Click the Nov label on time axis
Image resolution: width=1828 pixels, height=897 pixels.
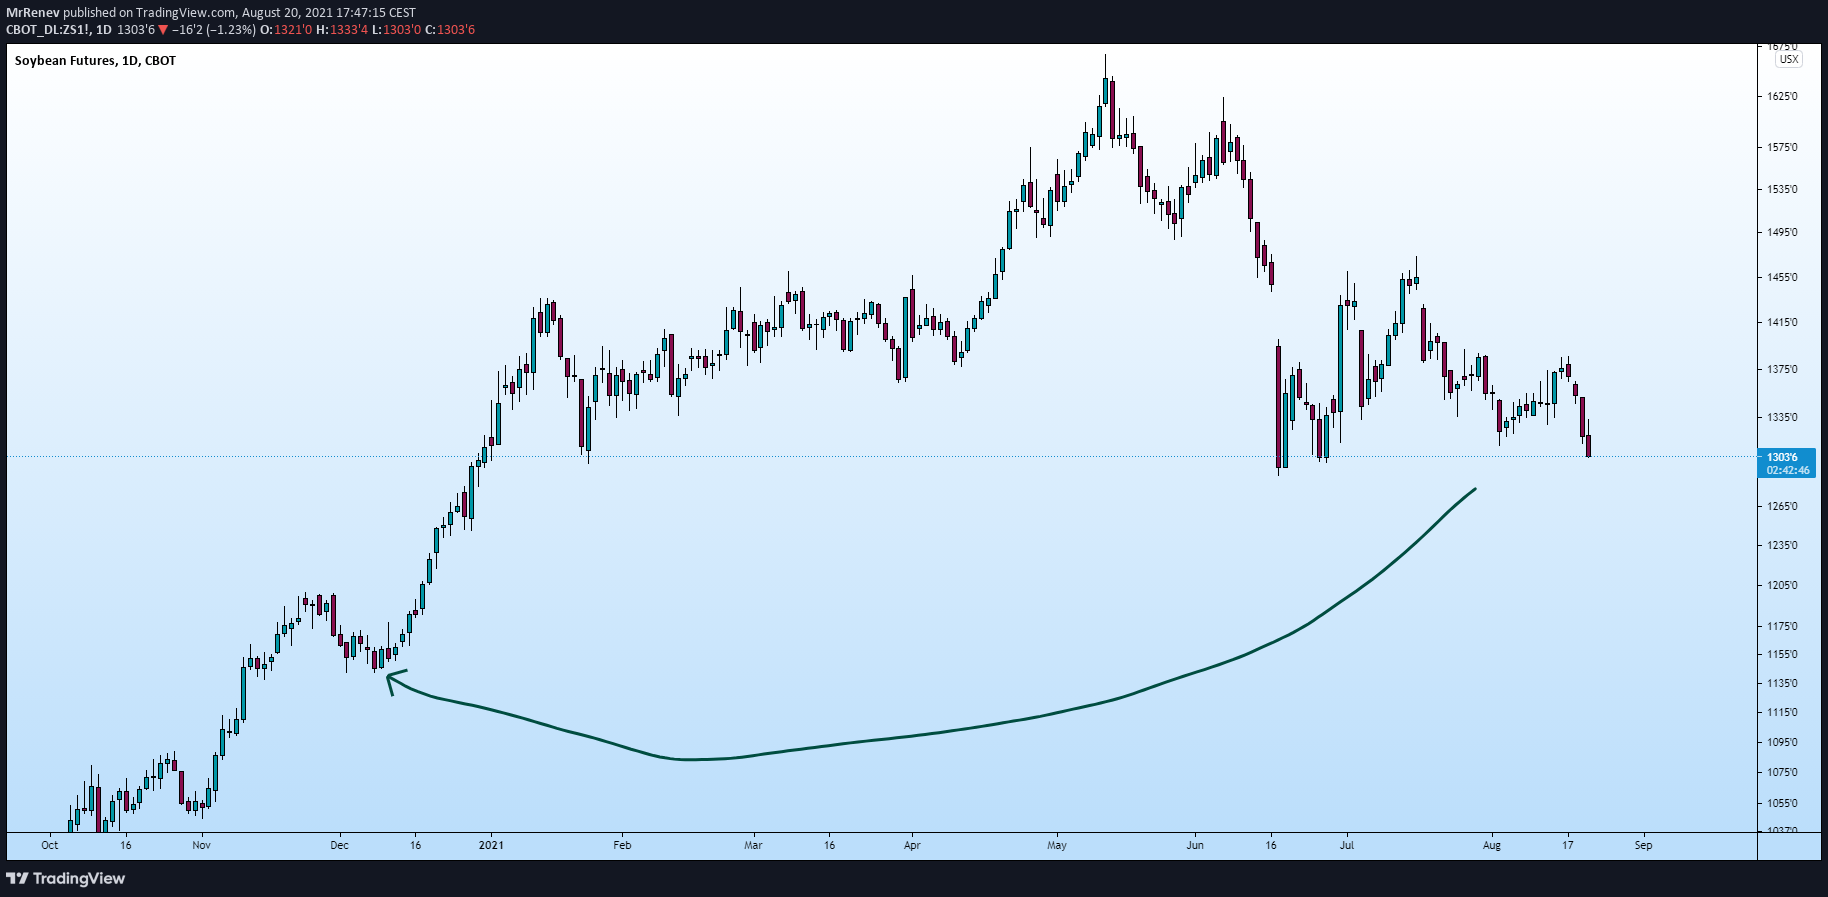click(x=202, y=846)
